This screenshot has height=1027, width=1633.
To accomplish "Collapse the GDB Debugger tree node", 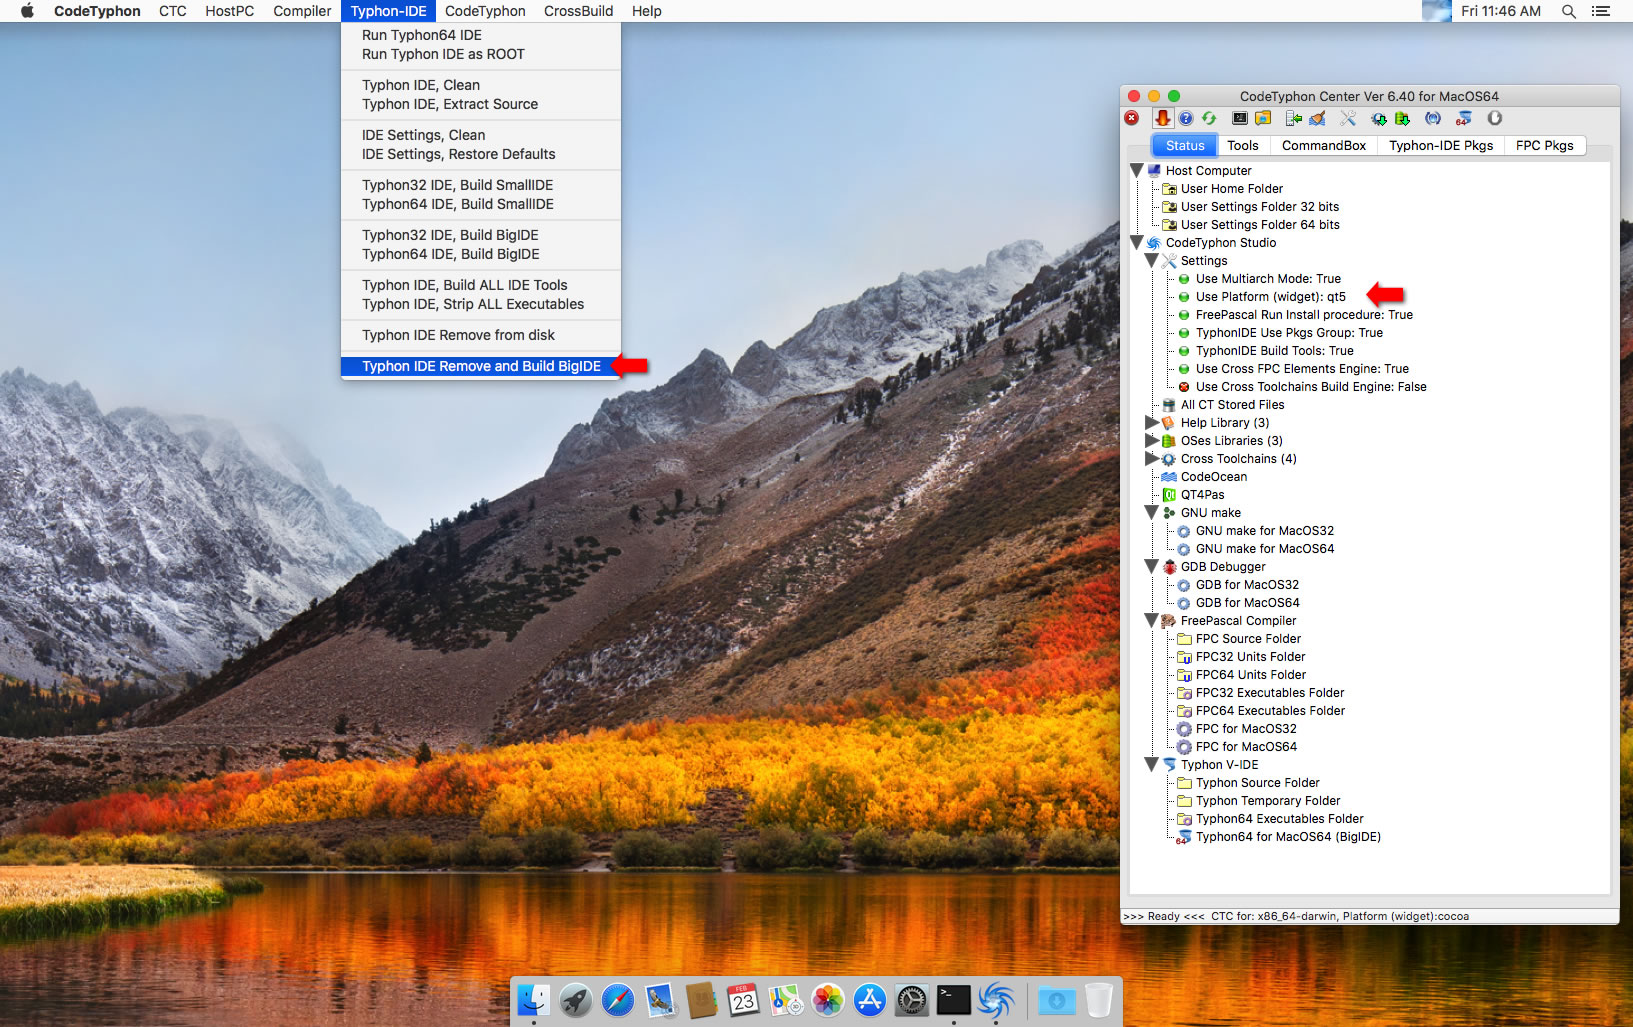I will tap(1152, 567).
